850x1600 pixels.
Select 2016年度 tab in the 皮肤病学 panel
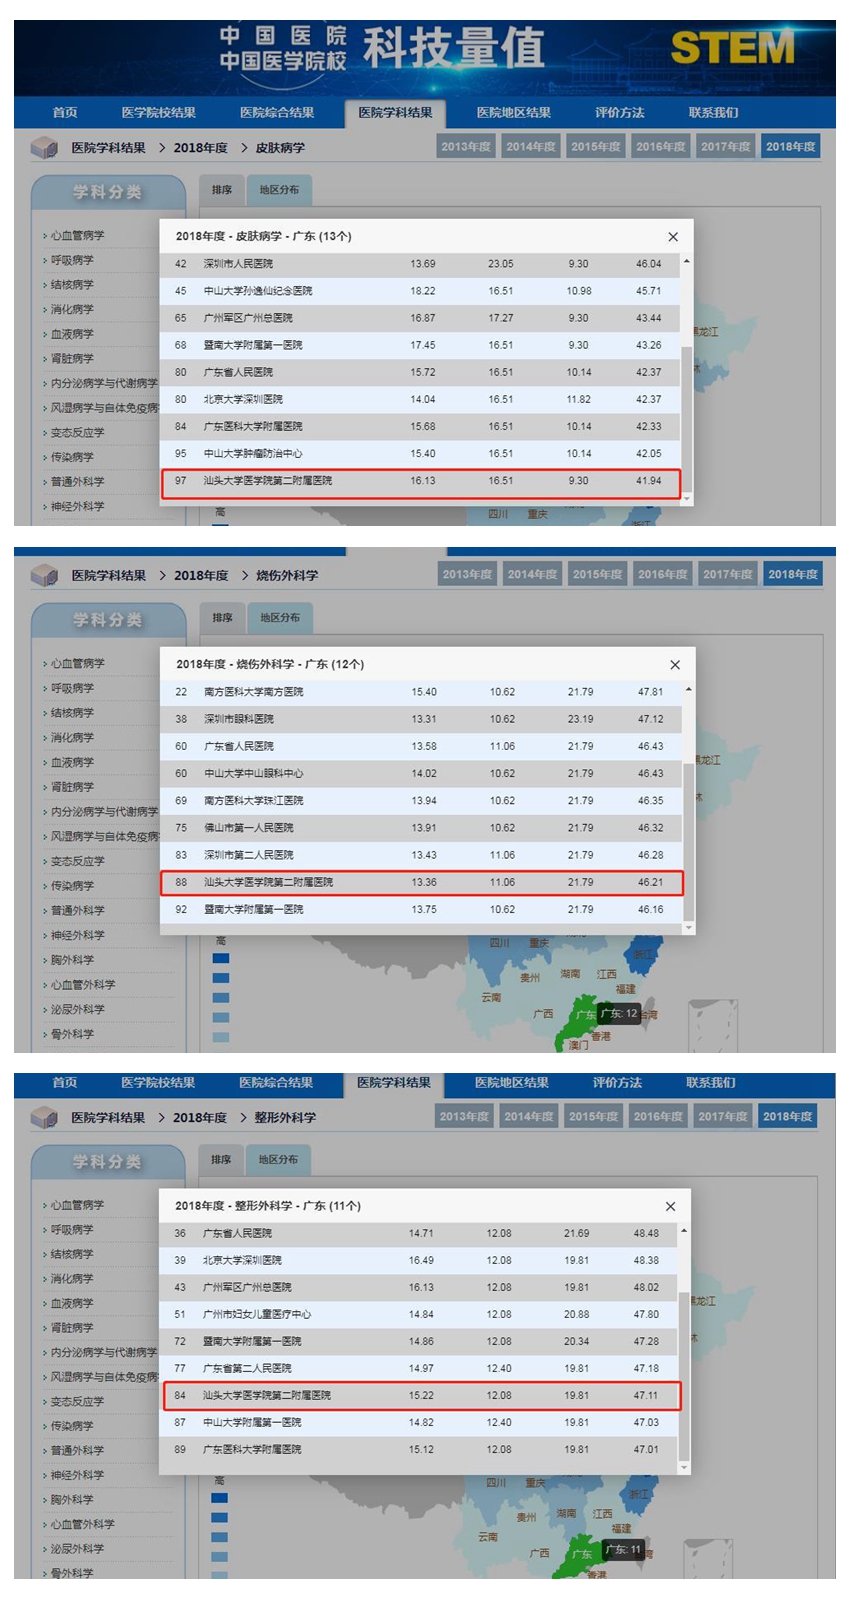point(661,146)
